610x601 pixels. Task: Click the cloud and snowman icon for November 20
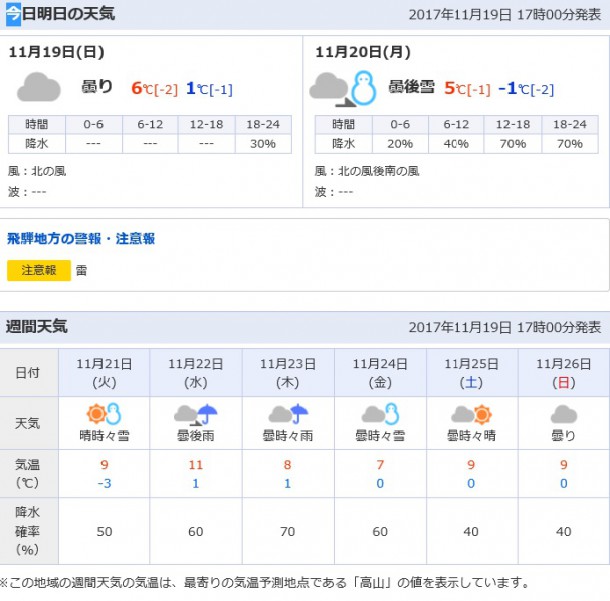pos(342,88)
